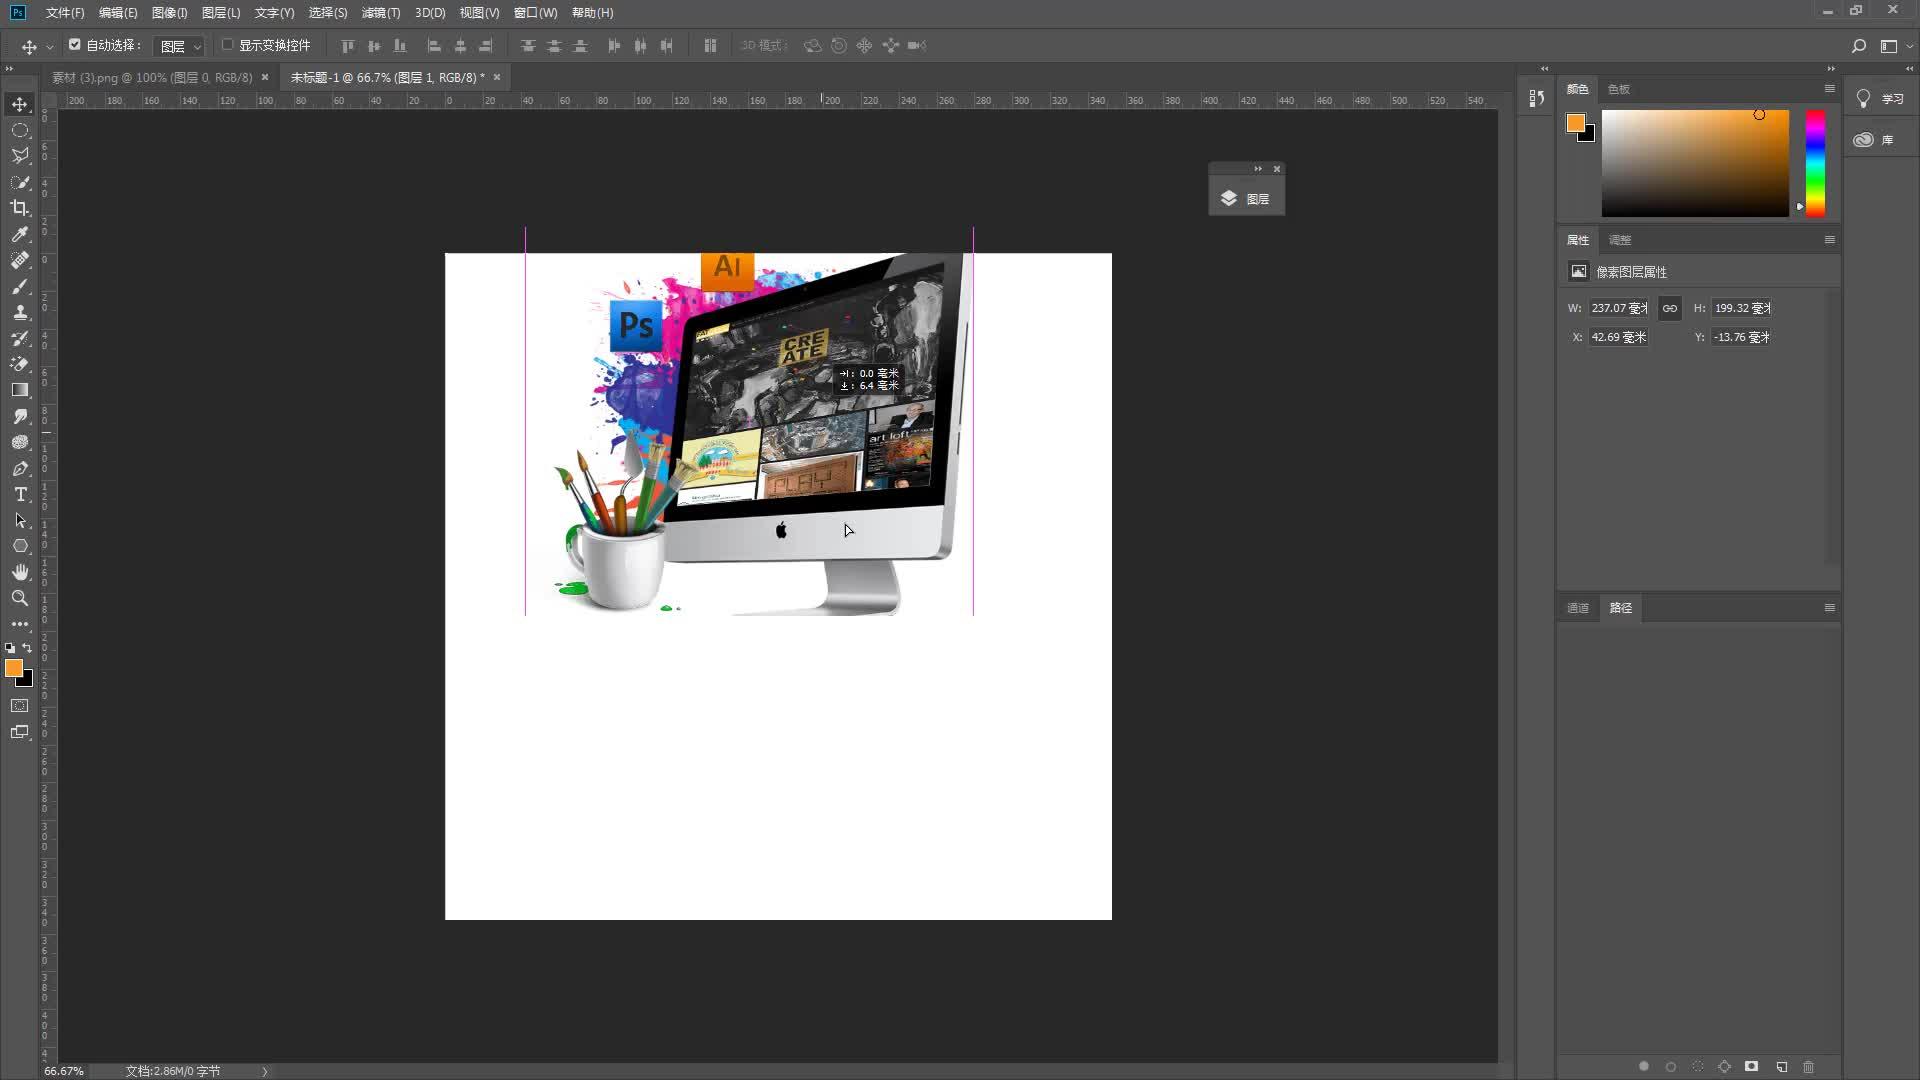Expand the status bar info arrow
Viewport: 1920px width, 1080px height.
pyautogui.click(x=265, y=1071)
